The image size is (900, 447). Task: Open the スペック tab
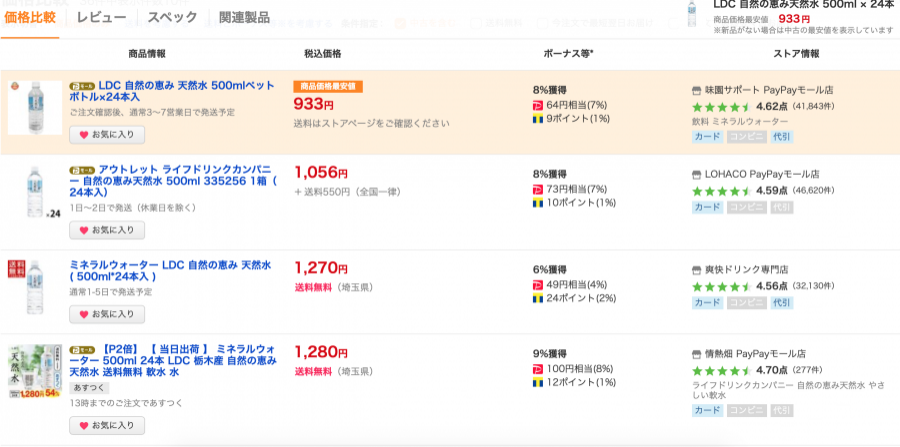(x=172, y=18)
